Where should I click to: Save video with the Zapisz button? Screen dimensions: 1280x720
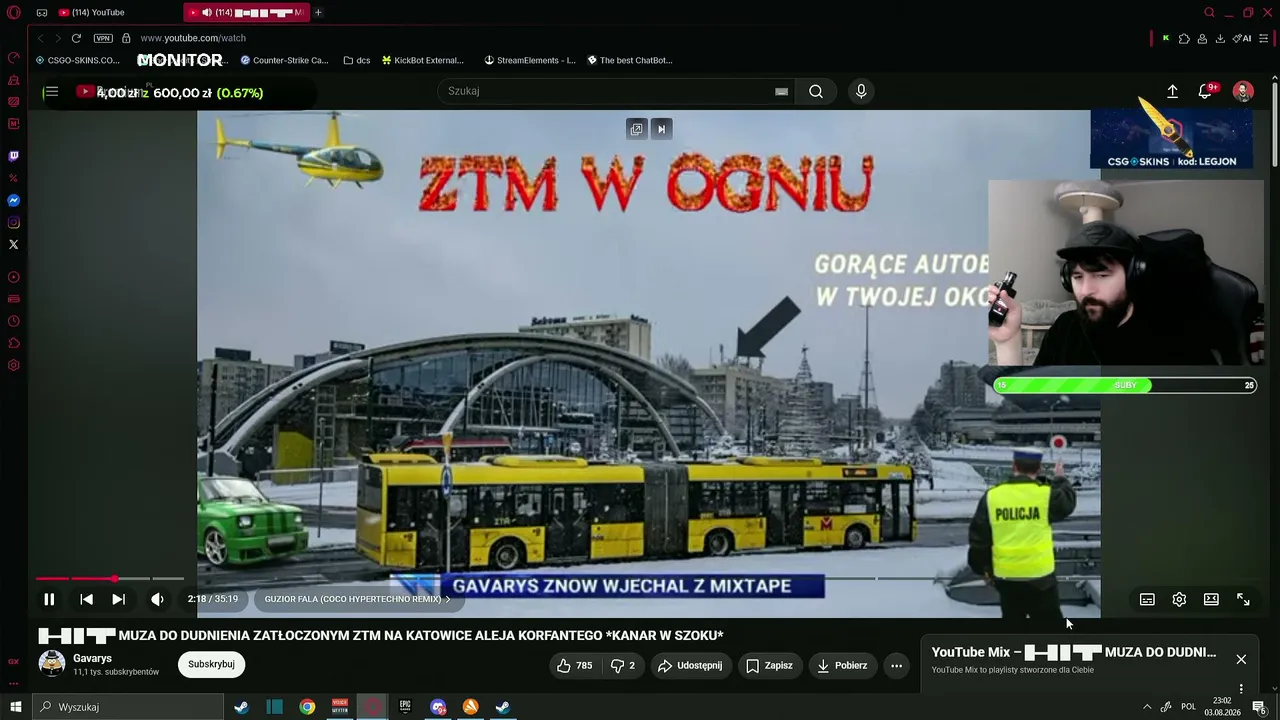pos(769,665)
